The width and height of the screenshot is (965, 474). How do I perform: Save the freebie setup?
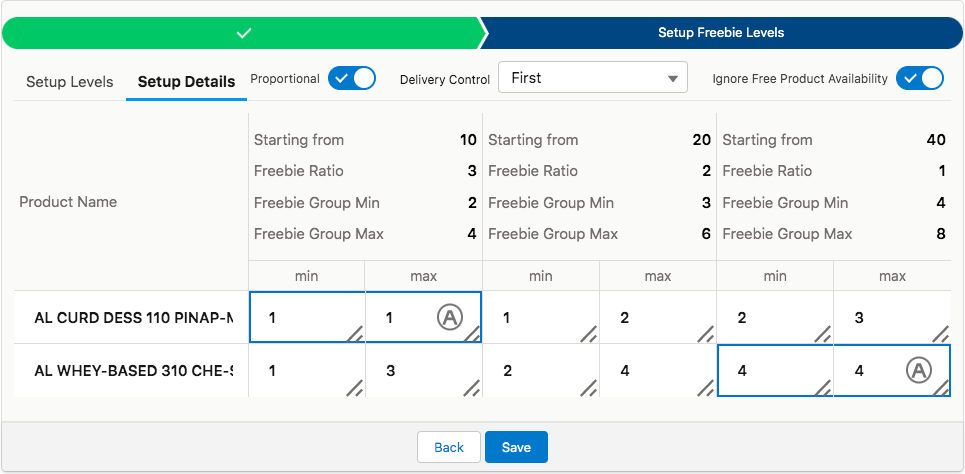click(516, 447)
